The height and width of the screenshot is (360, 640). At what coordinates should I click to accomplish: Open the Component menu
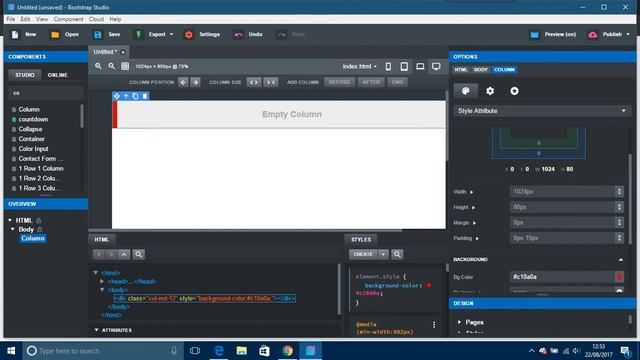[68, 19]
